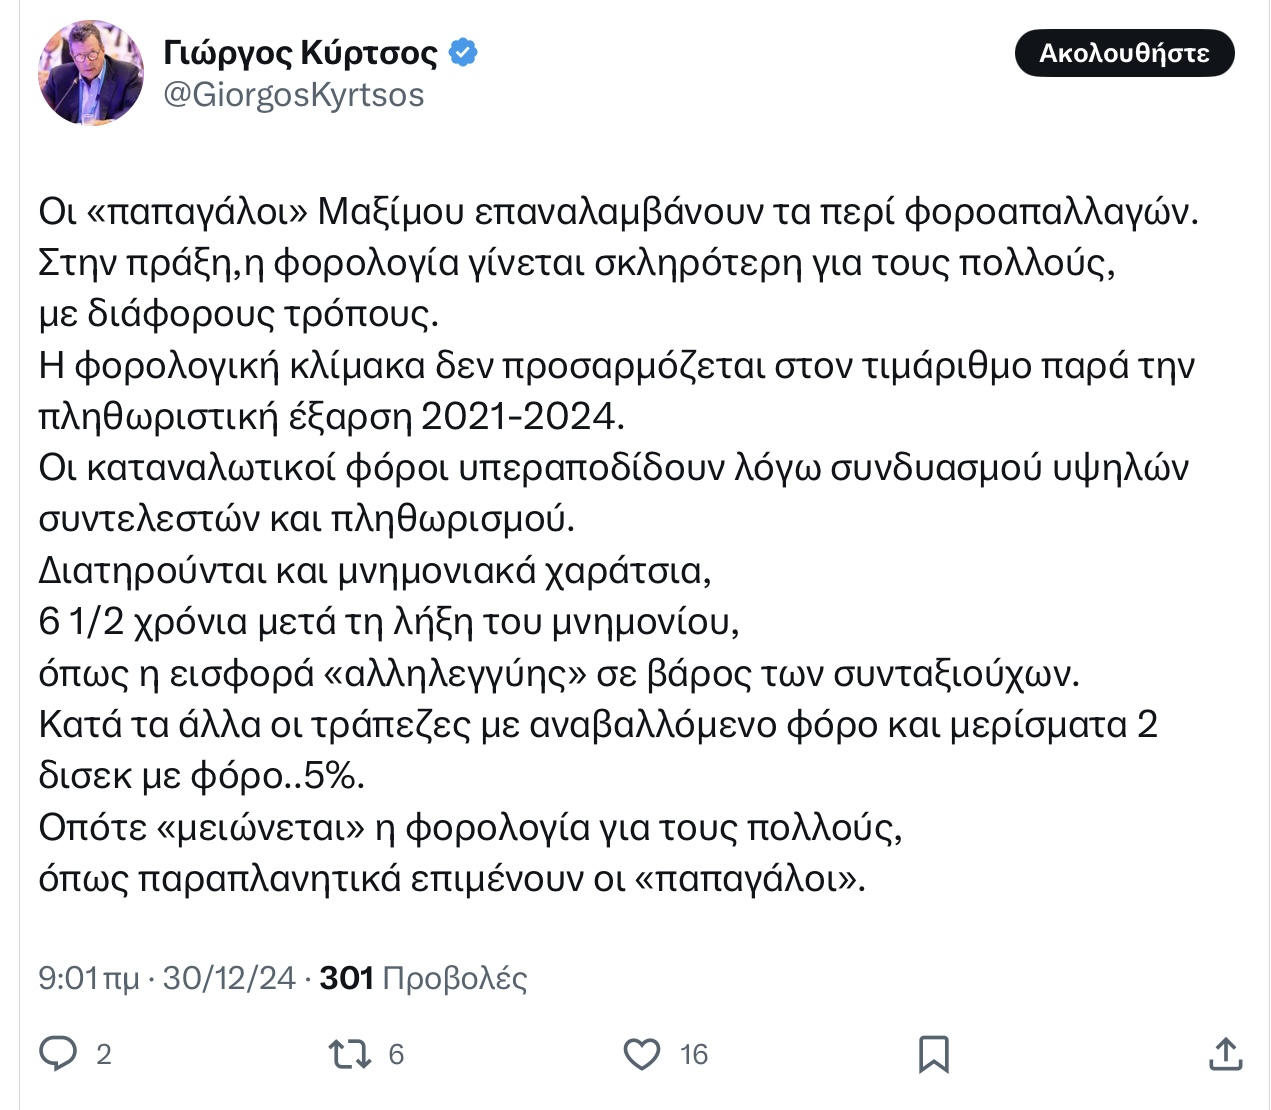Click the like count number 16

click(x=694, y=1054)
